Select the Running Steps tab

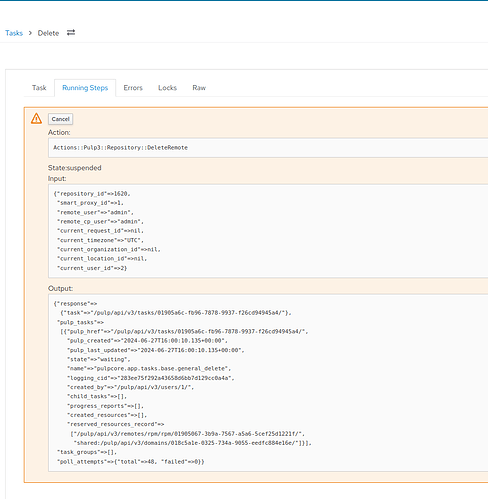[x=85, y=88]
